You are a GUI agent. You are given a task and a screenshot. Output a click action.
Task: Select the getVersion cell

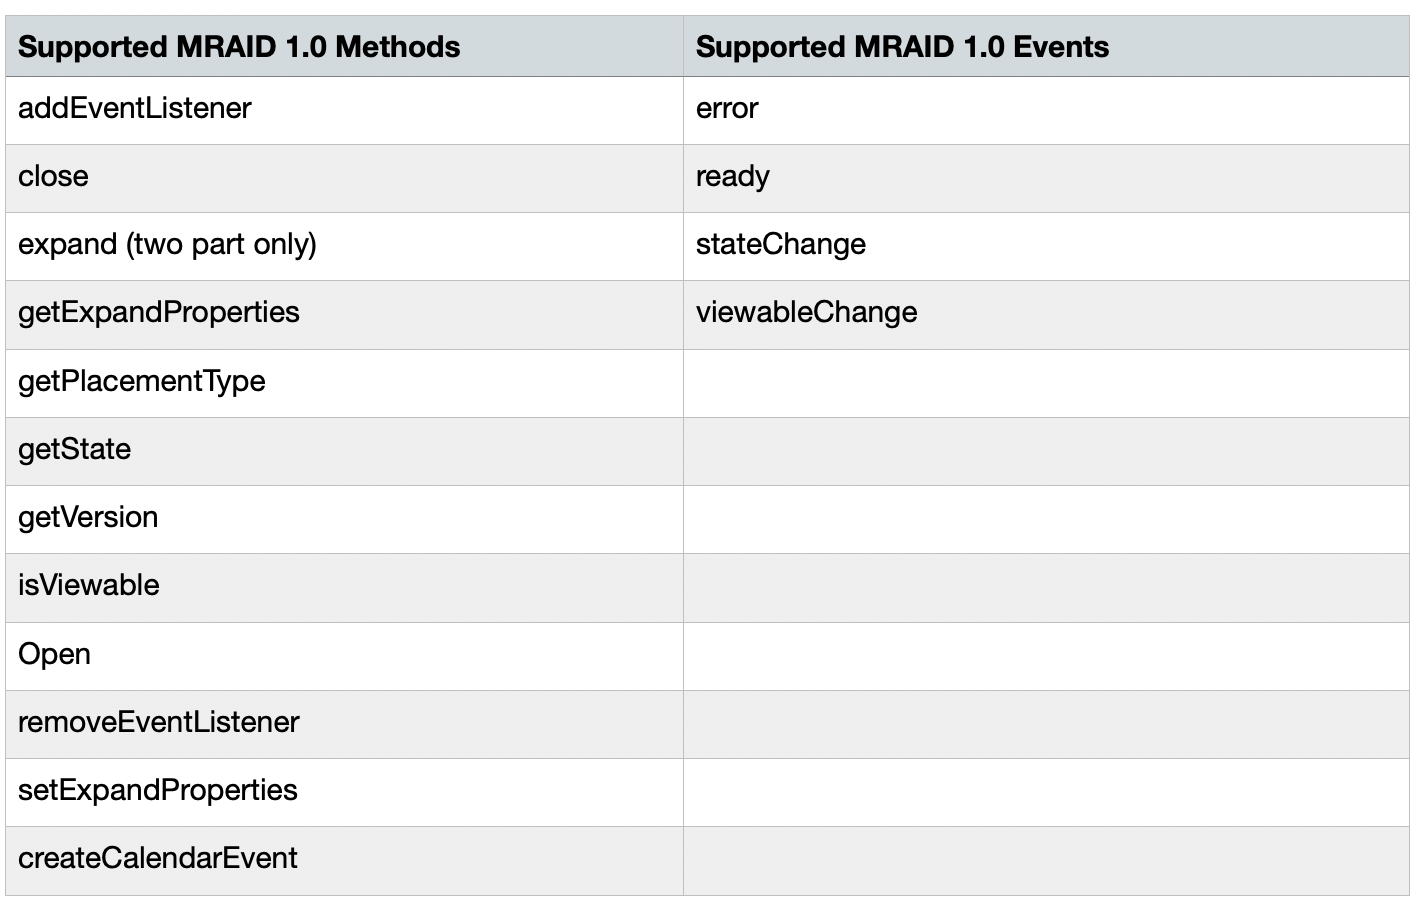click(x=88, y=517)
